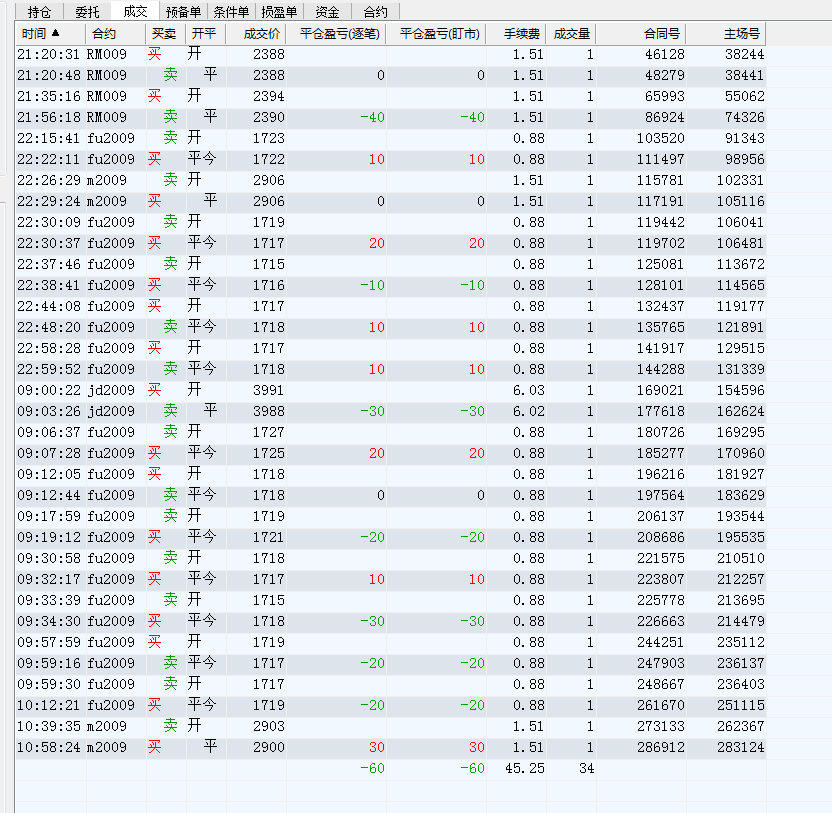Viewport: 832px width, 813px height.
Task: Select the 09:12:05 fu2009 row
Action: pyautogui.click(x=391, y=474)
